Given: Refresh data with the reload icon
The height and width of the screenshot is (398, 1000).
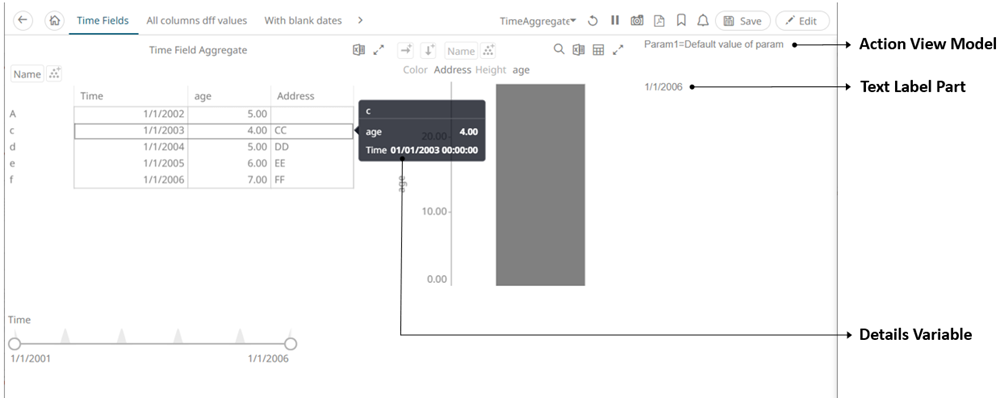Looking at the screenshot, I should (592, 20).
